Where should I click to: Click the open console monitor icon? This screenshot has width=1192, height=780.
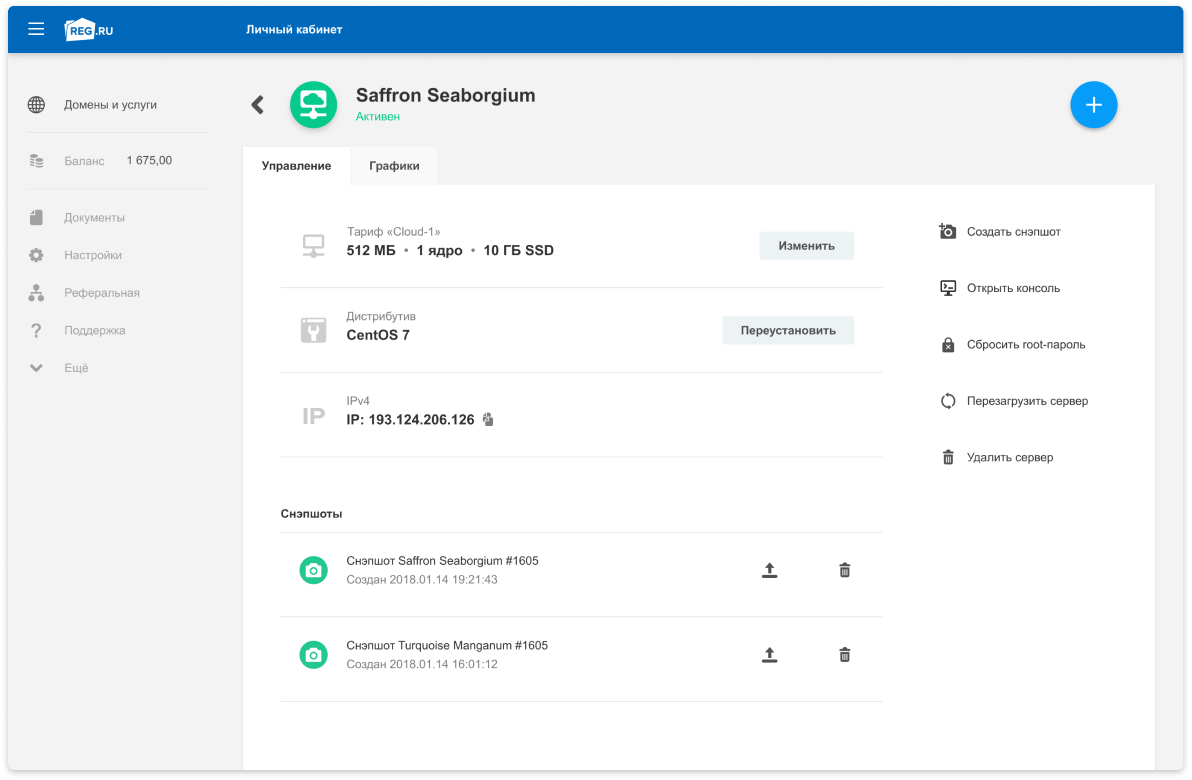coord(948,288)
